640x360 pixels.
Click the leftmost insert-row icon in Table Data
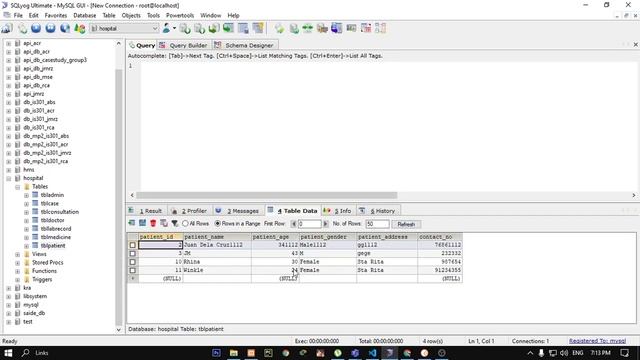(131, 223)
